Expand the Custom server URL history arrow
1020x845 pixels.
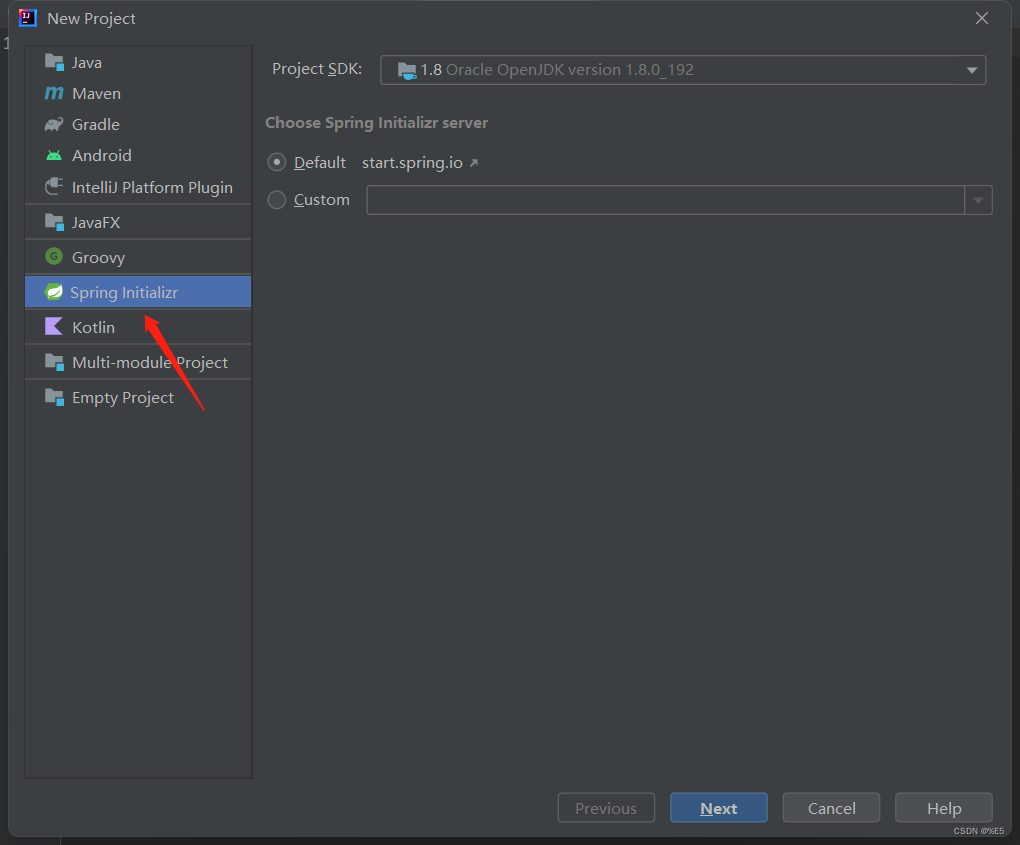click(x=978, y=200)
